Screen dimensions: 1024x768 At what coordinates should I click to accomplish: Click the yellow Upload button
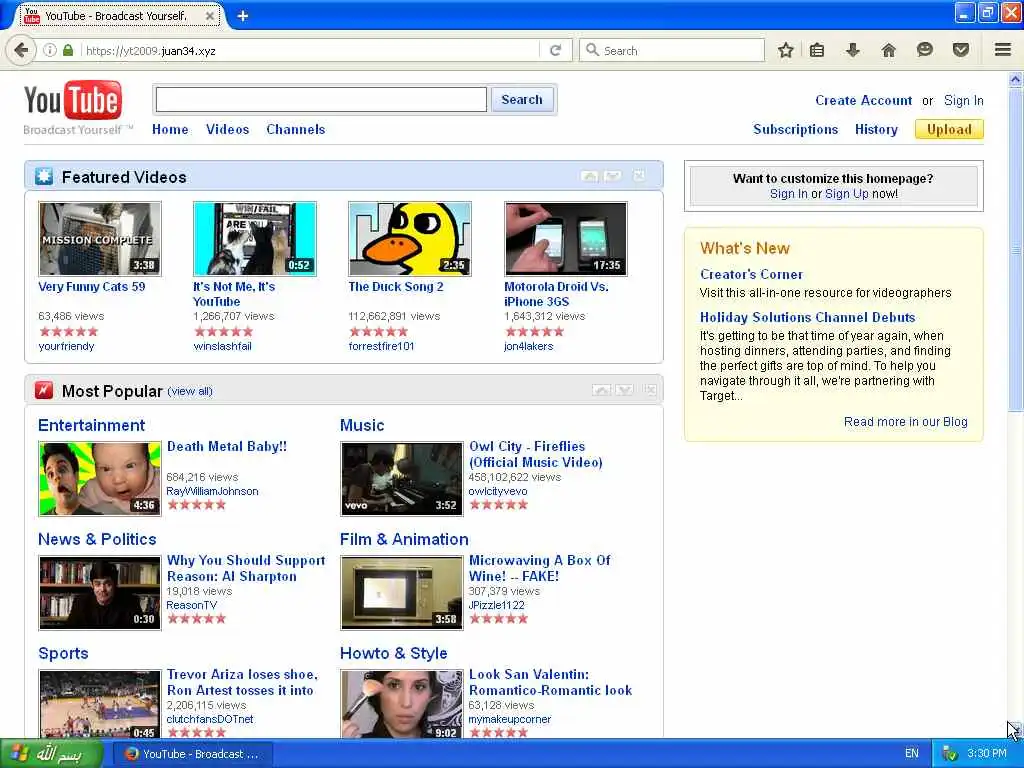(x=949, y=129)
